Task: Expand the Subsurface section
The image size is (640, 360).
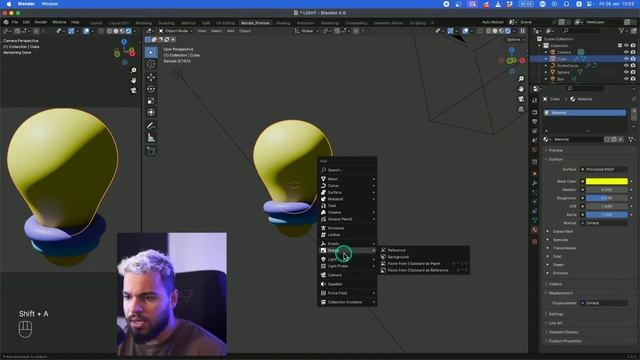Action: 562,231
